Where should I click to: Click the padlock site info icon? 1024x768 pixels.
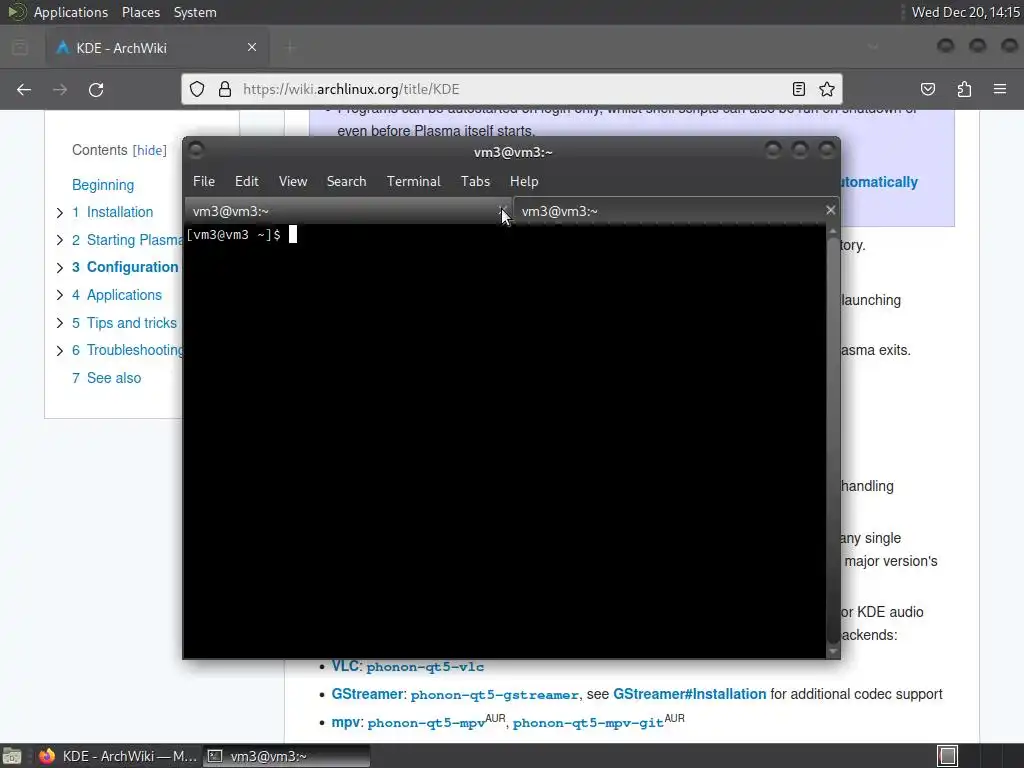pyautogui.click(x=225, y=89)
